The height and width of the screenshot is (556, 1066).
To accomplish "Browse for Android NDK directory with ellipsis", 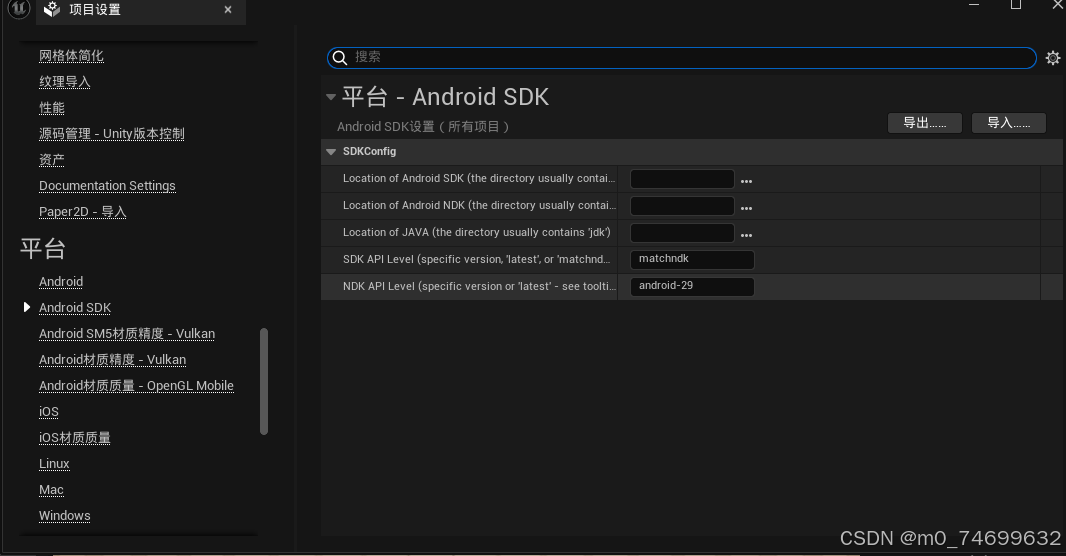I will click(746, 209).
